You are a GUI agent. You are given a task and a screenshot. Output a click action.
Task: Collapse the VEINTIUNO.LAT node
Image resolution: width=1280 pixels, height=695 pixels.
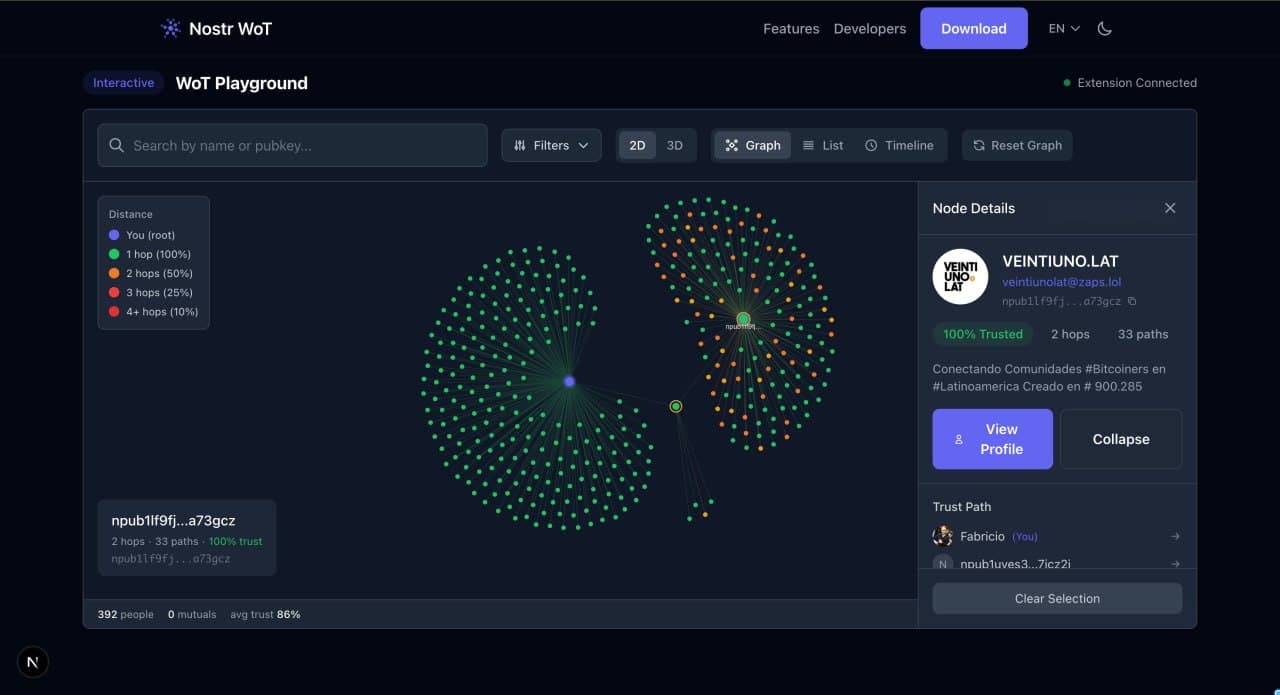[x=1120, y=439]
